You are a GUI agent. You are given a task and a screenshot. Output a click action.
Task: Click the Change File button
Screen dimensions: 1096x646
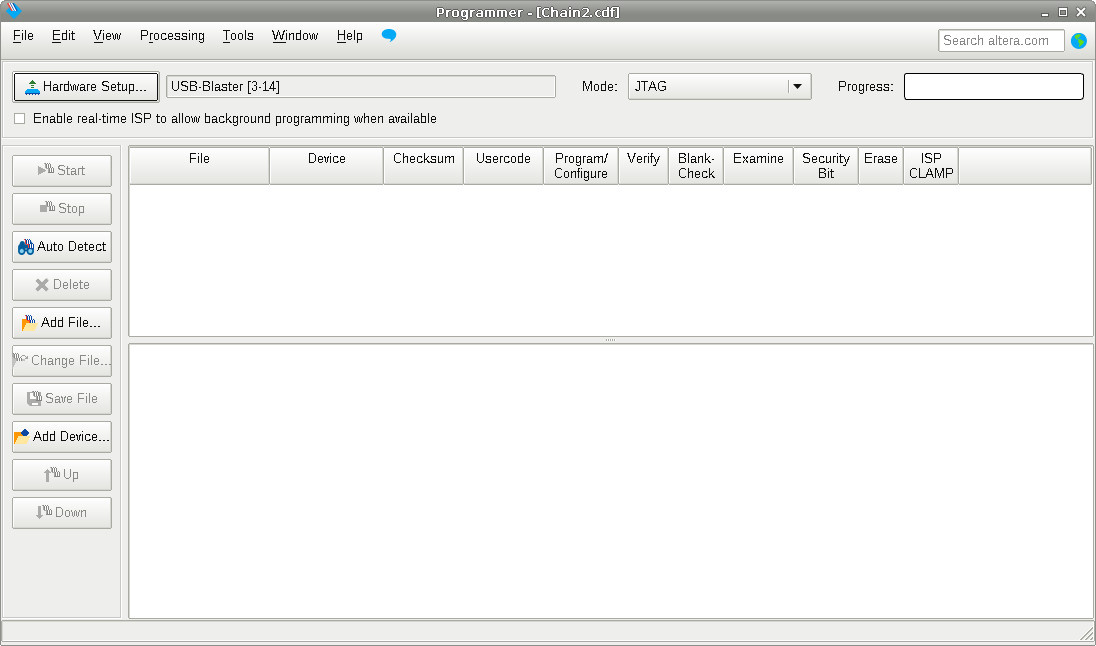coord(62,361)
